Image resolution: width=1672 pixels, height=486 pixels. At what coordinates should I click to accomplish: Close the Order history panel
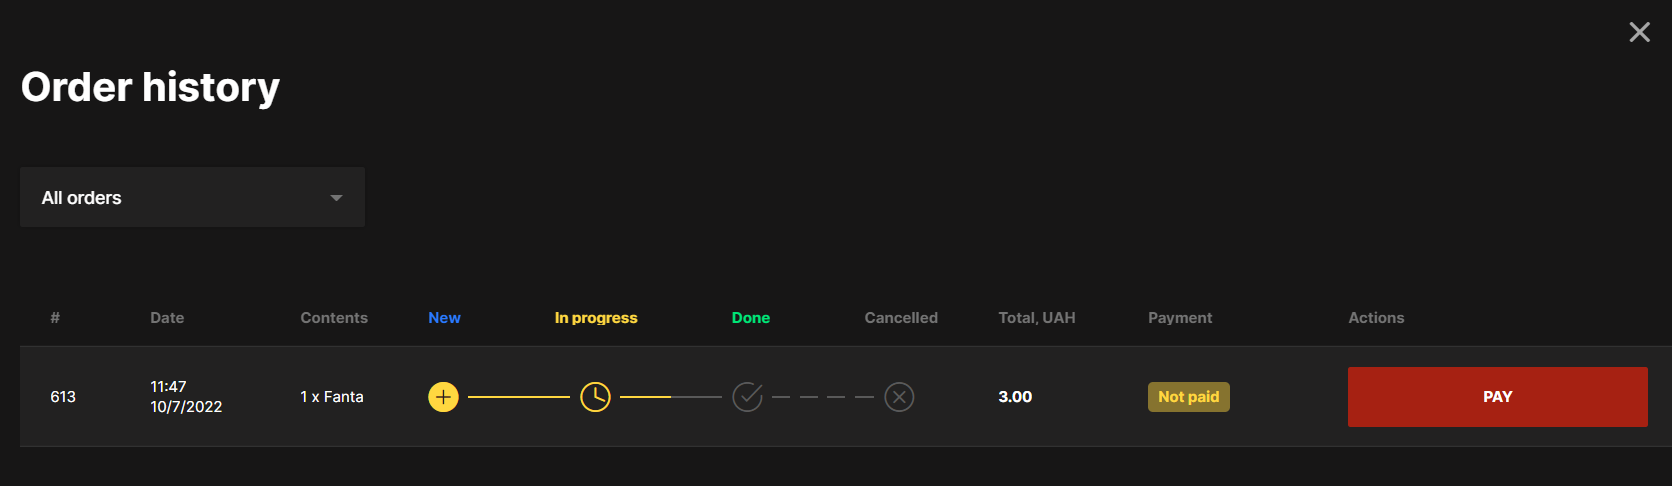pos(1639,32)
